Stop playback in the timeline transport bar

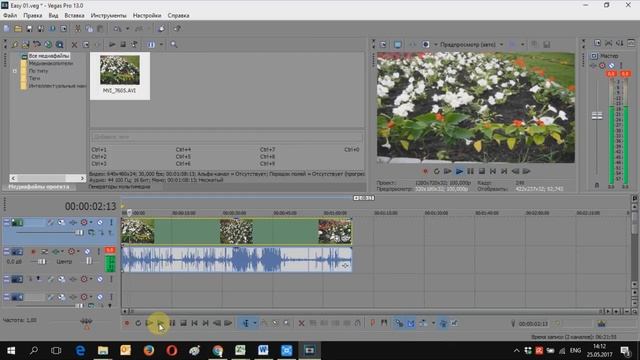(x=183, y=323)
